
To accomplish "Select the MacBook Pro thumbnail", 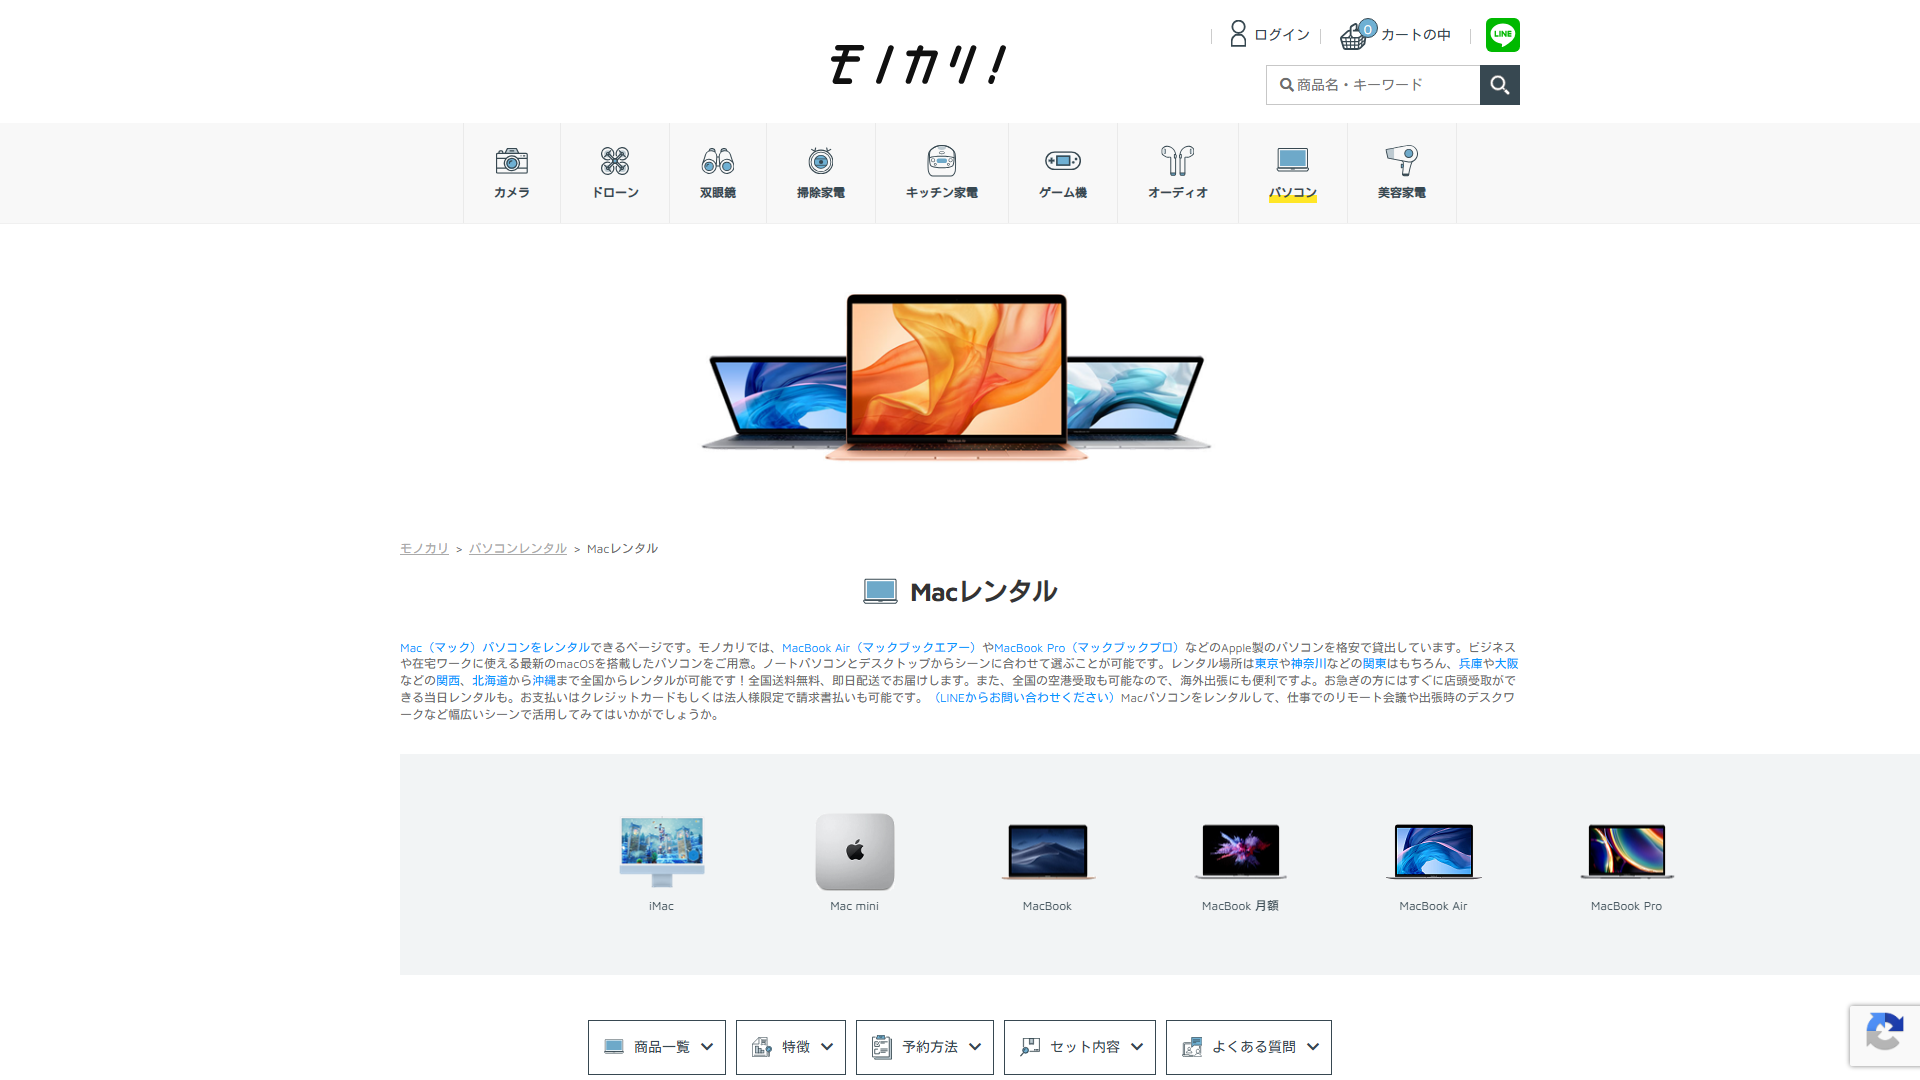I will (1626, 852).
